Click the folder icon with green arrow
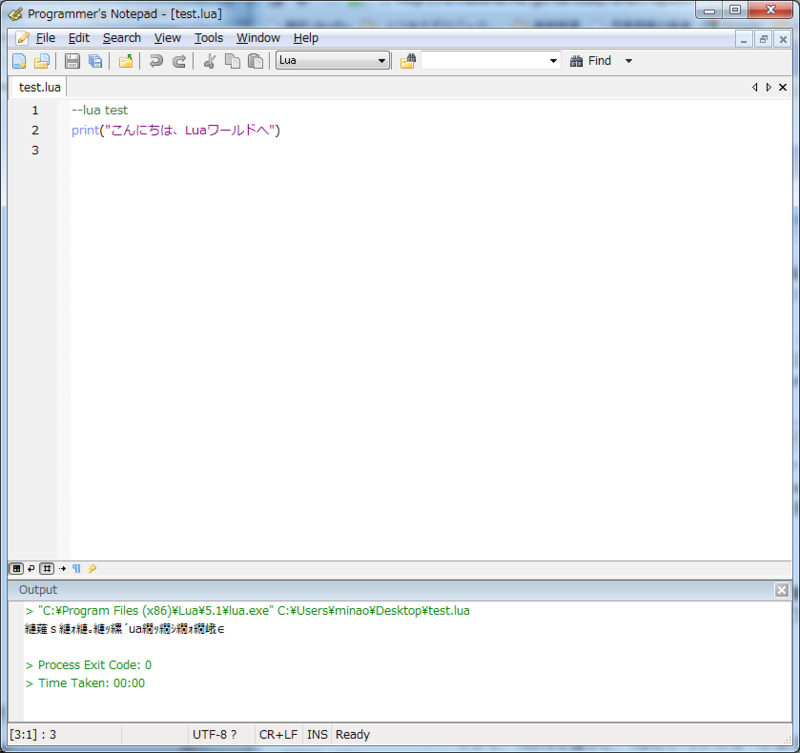 [126, 61]
